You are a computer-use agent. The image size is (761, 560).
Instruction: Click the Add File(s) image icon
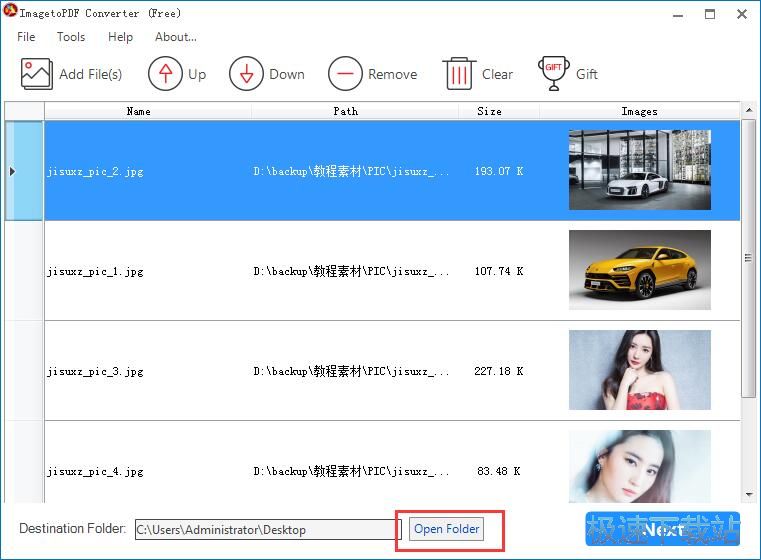click(x=37, y=74)
